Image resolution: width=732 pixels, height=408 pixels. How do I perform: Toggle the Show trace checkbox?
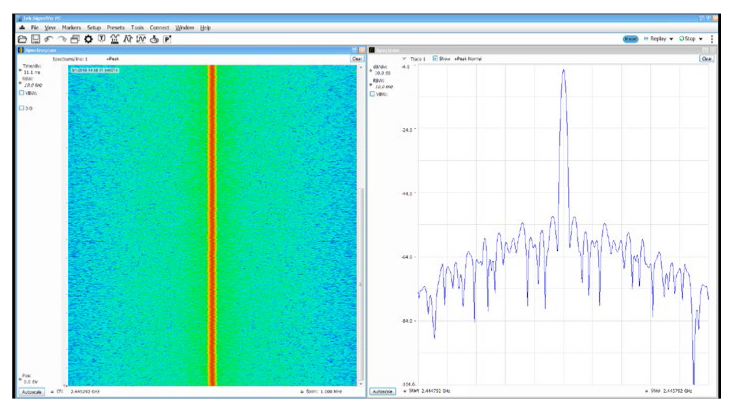[436, 59]
